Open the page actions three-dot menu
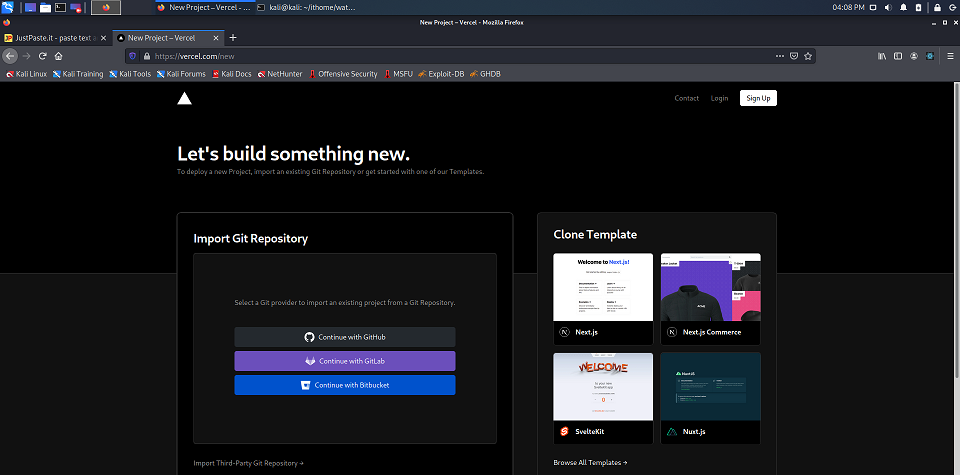Viewport: 960px width, 475px height. (779, 56)
